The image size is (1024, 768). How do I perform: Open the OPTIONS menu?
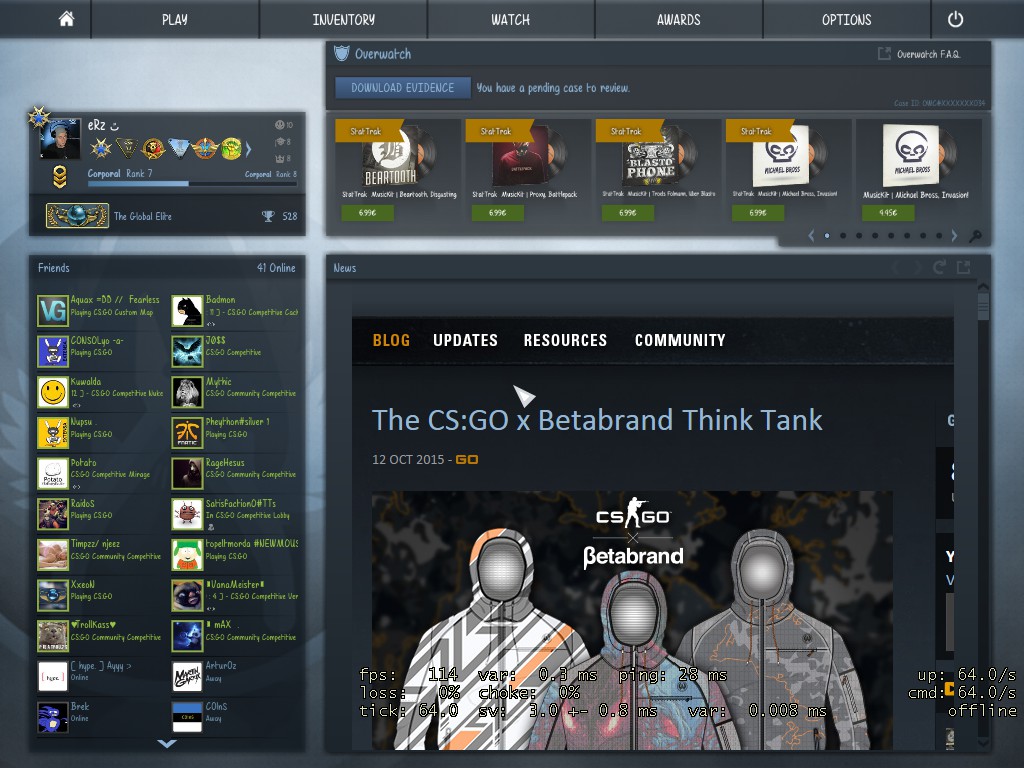pos(846,20)
